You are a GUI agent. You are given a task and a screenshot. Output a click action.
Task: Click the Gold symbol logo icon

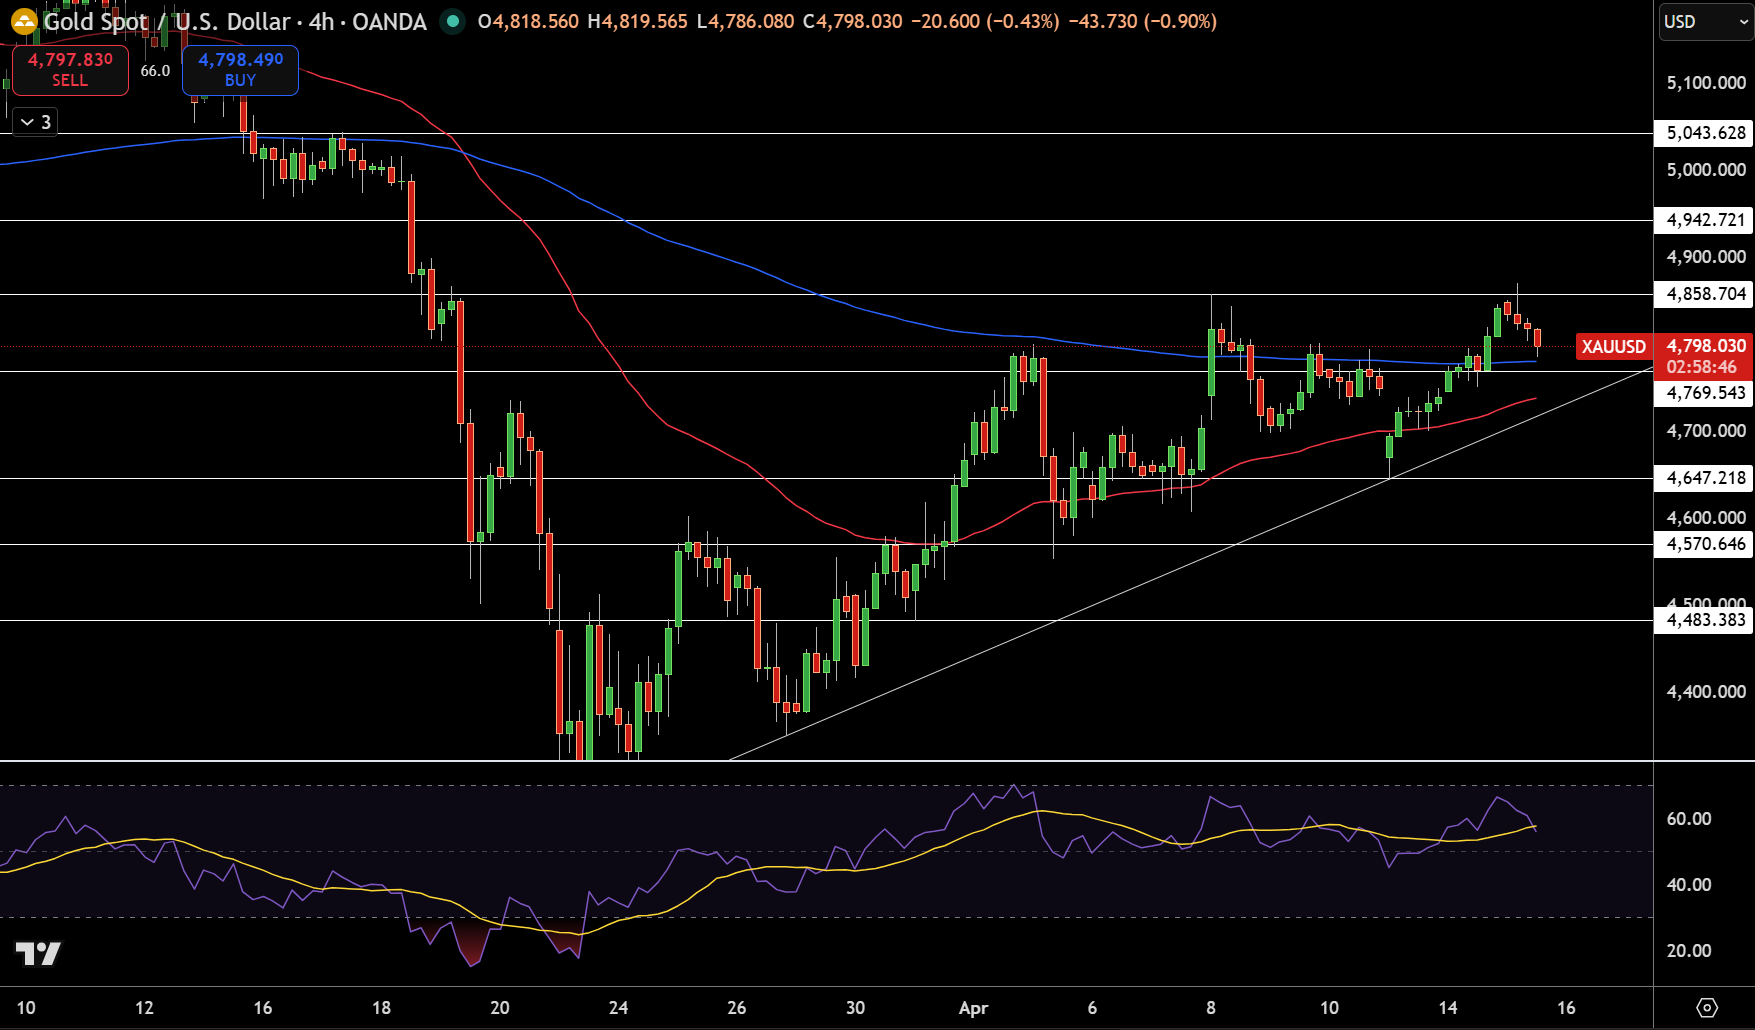(24, 21)
